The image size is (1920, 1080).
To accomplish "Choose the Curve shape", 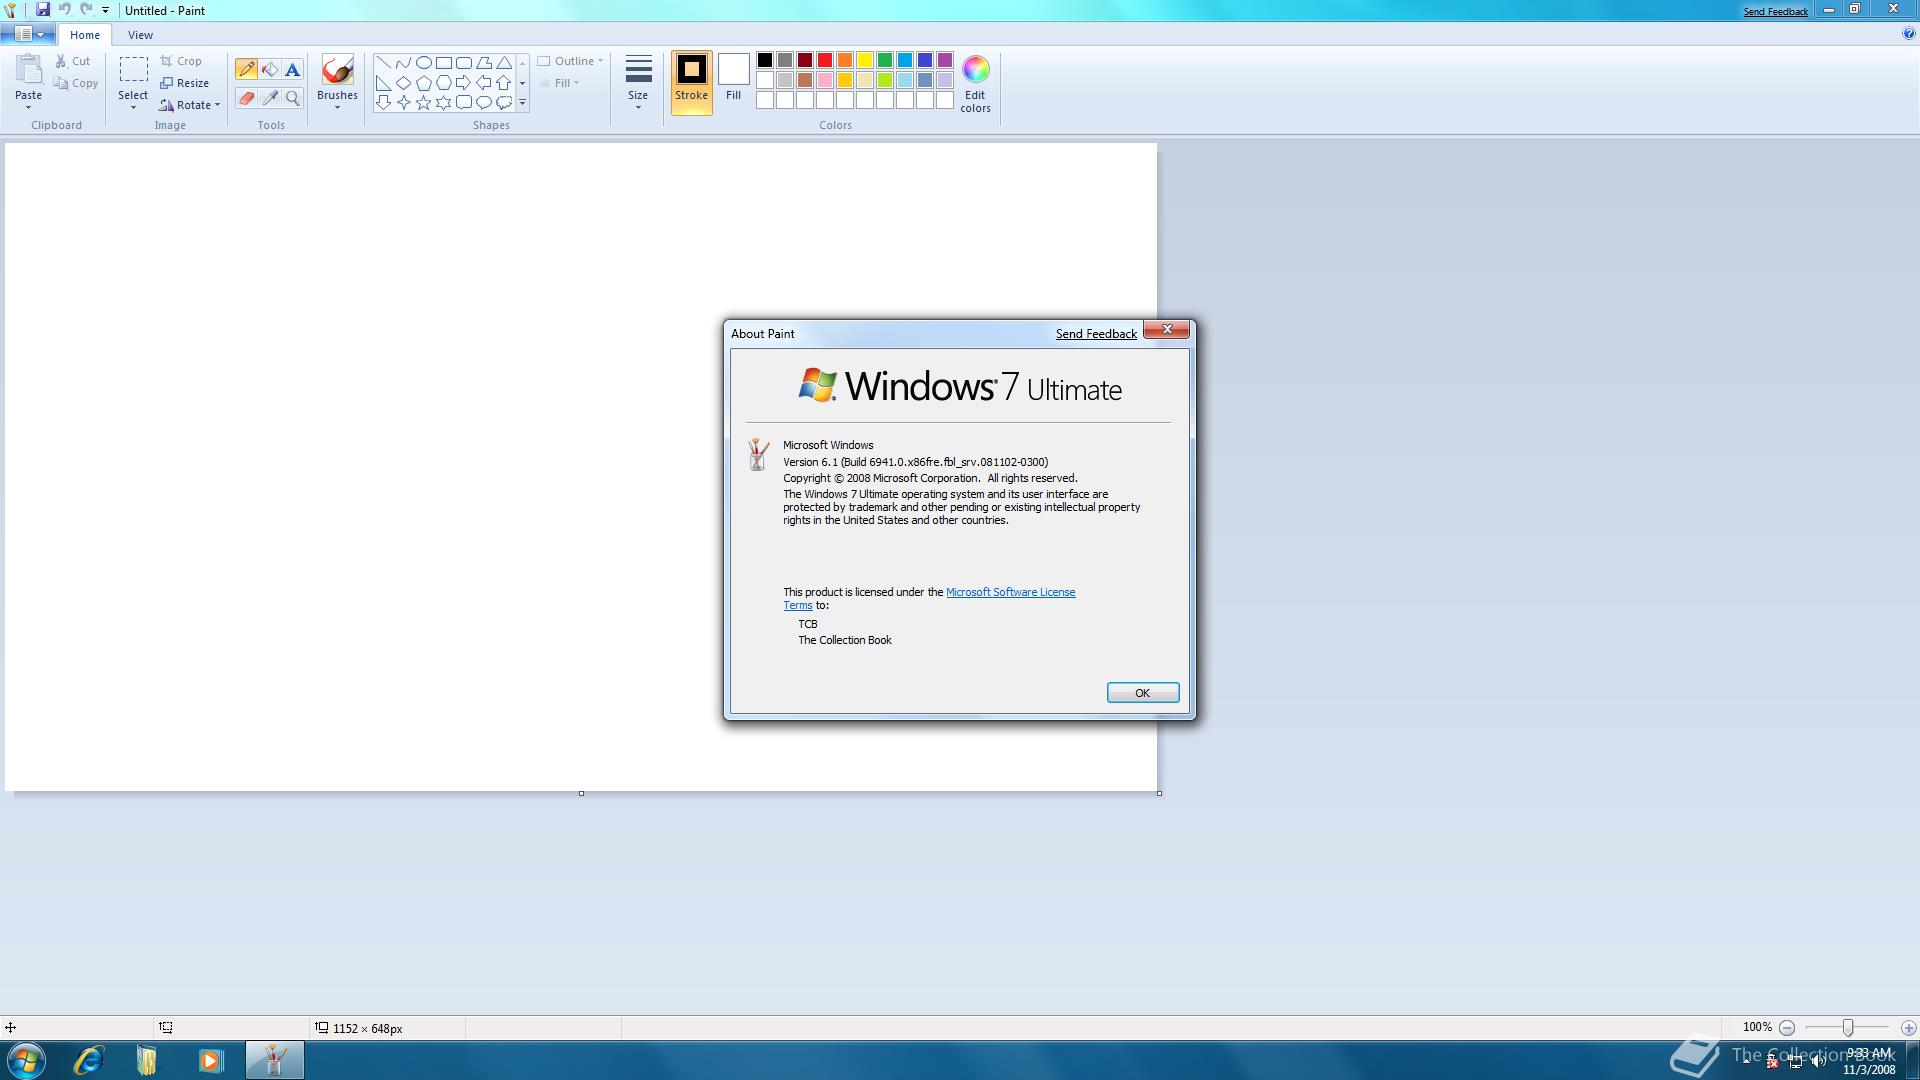I will tap(404, 63).
